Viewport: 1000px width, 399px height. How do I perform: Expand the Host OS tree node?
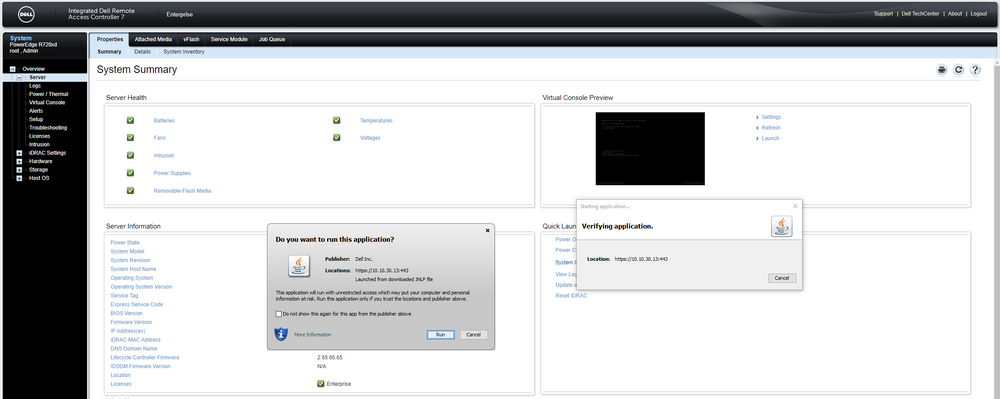tap(19, 178)
